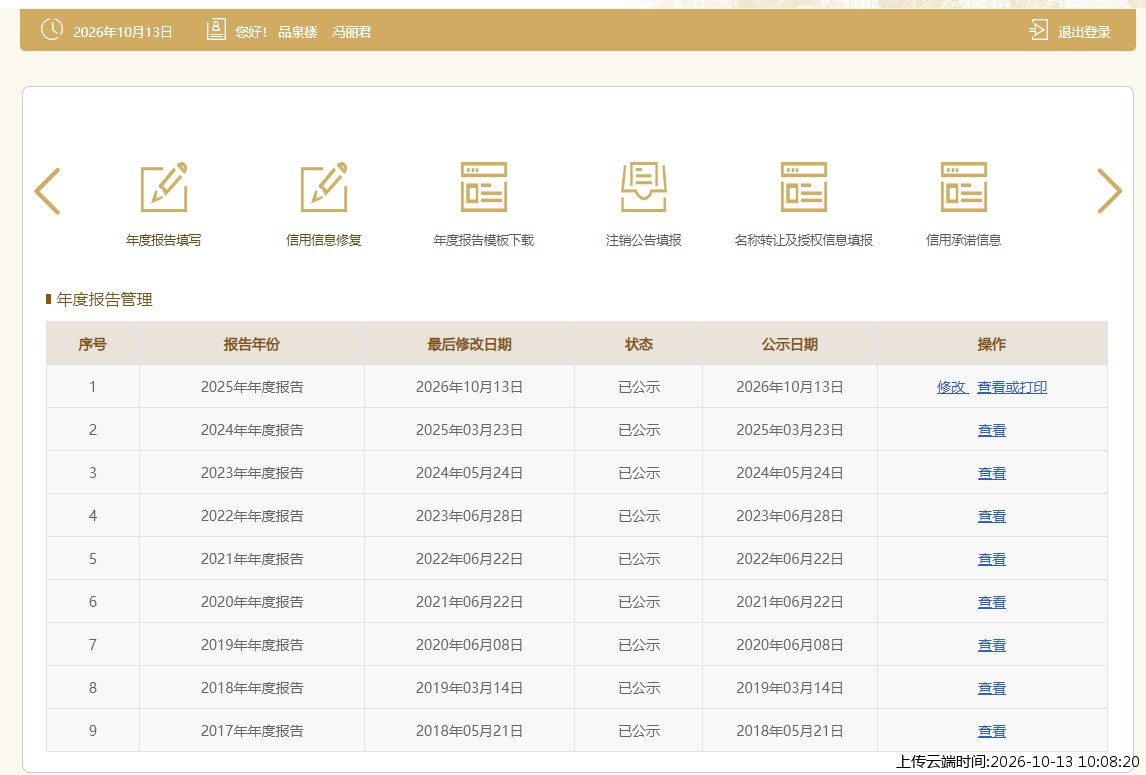The image size is (1146, 775).
Task: Click the clock icon beside the date
Action: click(x=52, y=30)
